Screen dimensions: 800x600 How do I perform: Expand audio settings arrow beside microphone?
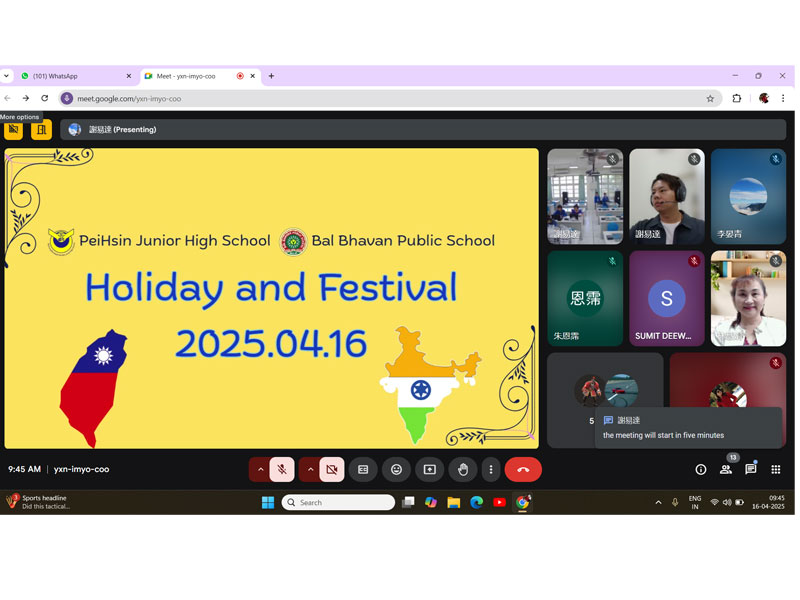point(260,469)
